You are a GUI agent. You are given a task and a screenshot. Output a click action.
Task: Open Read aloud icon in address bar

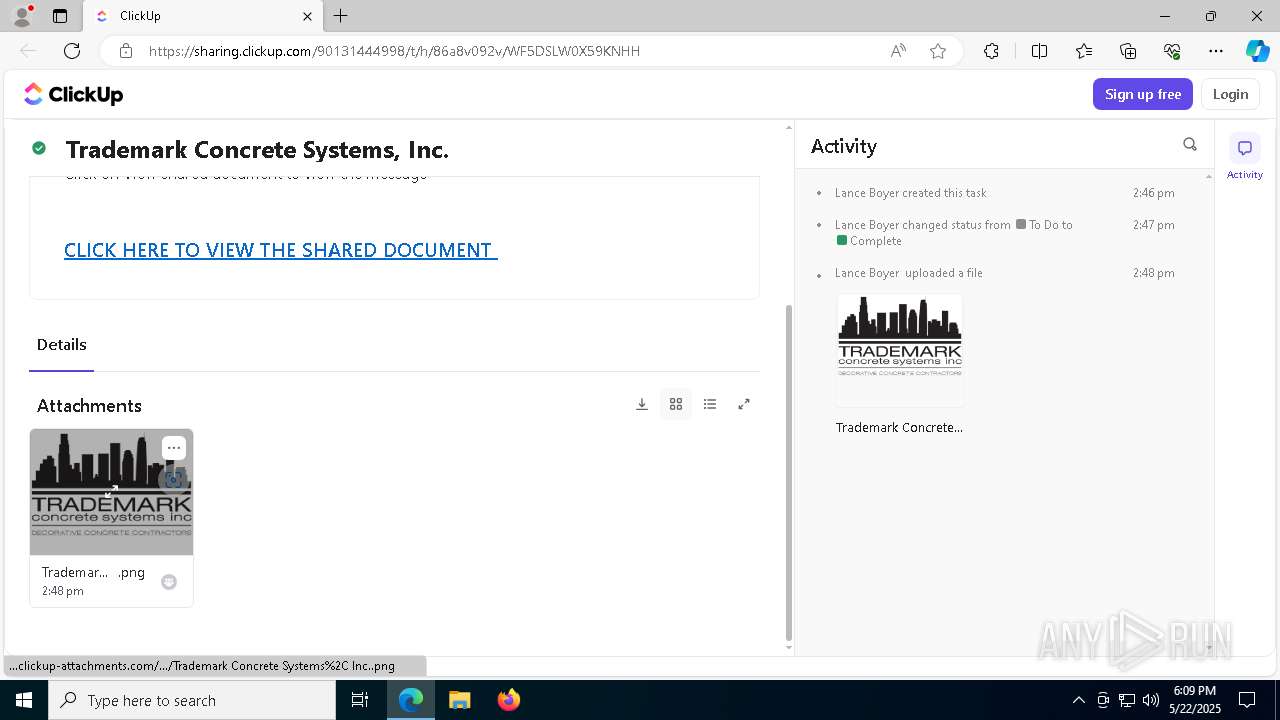(898, 51)
